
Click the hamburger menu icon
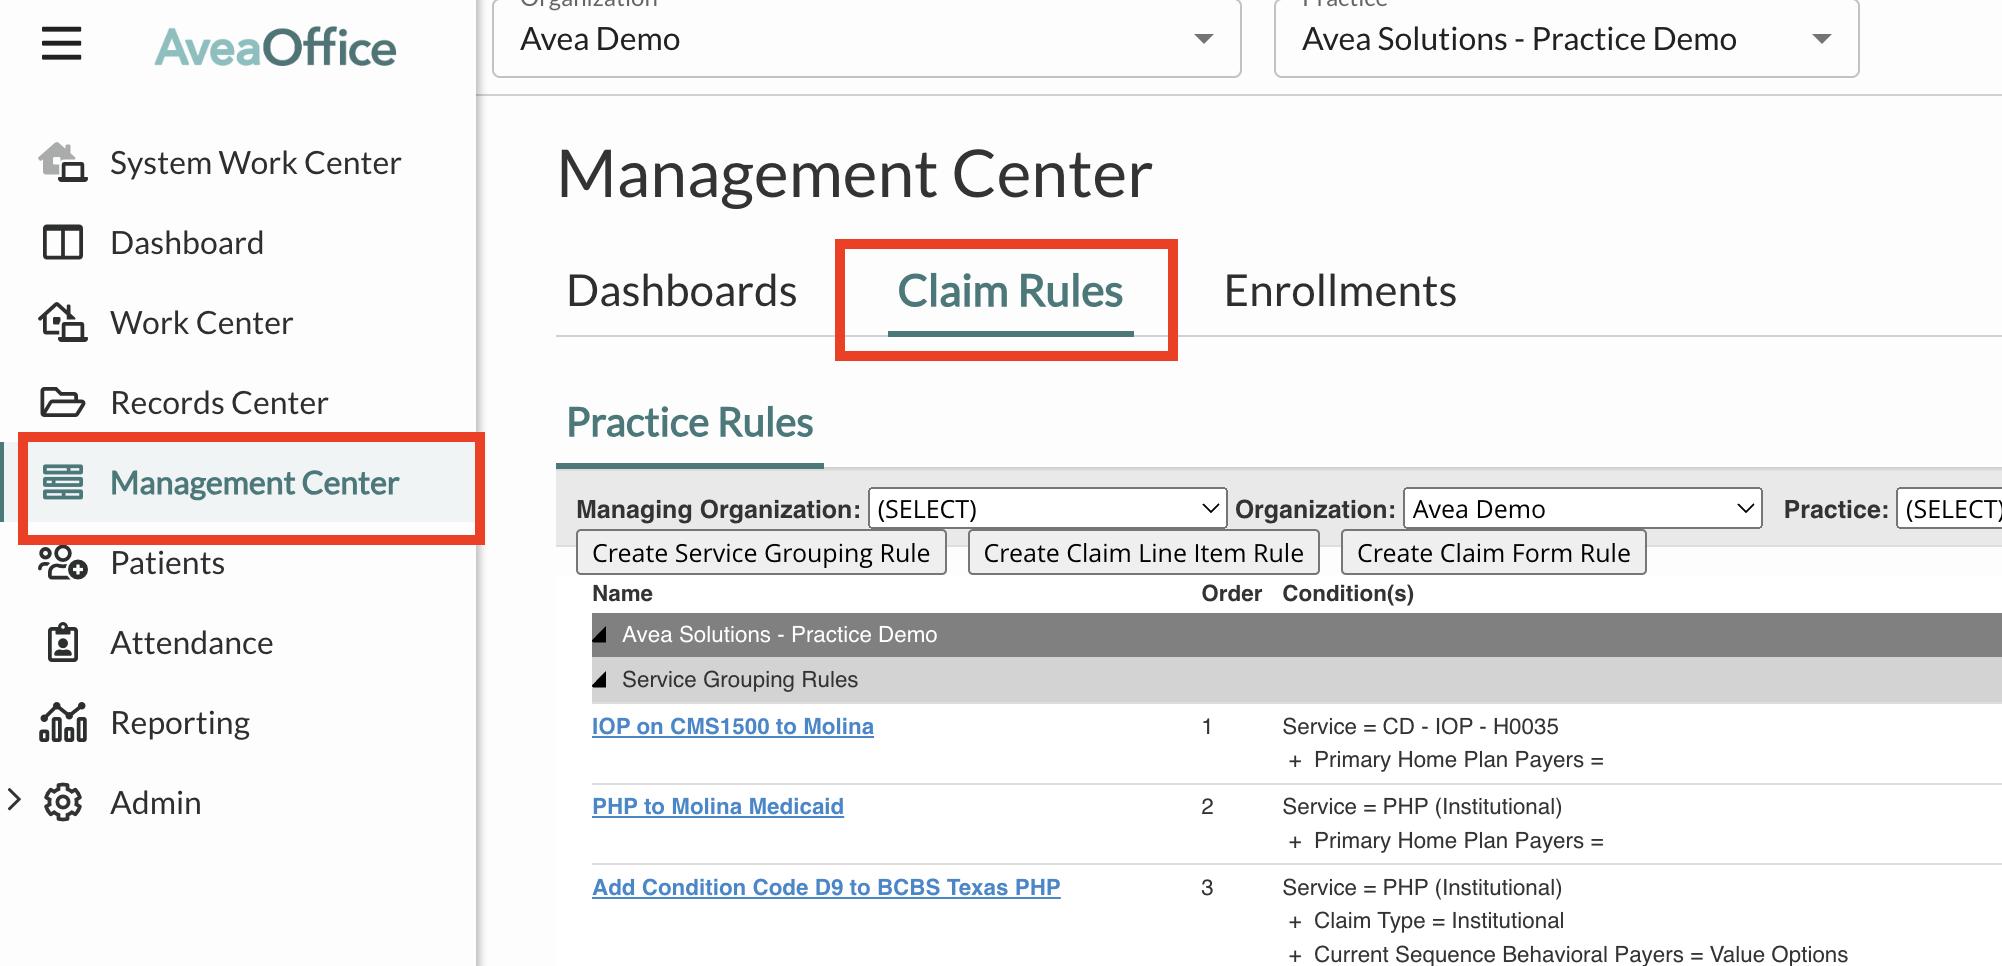61,44
